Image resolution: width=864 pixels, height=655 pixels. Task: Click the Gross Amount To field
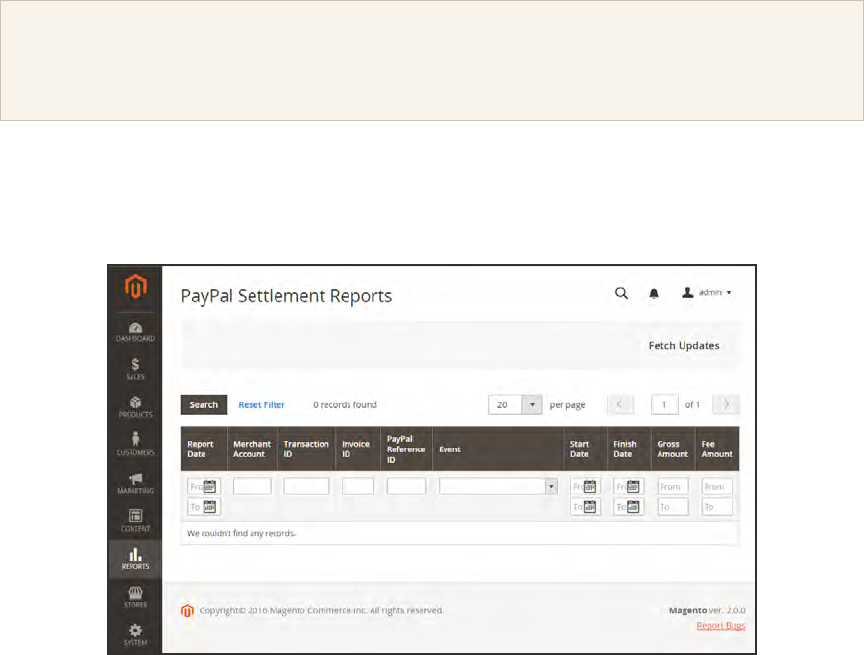click(x=673, y=507)
